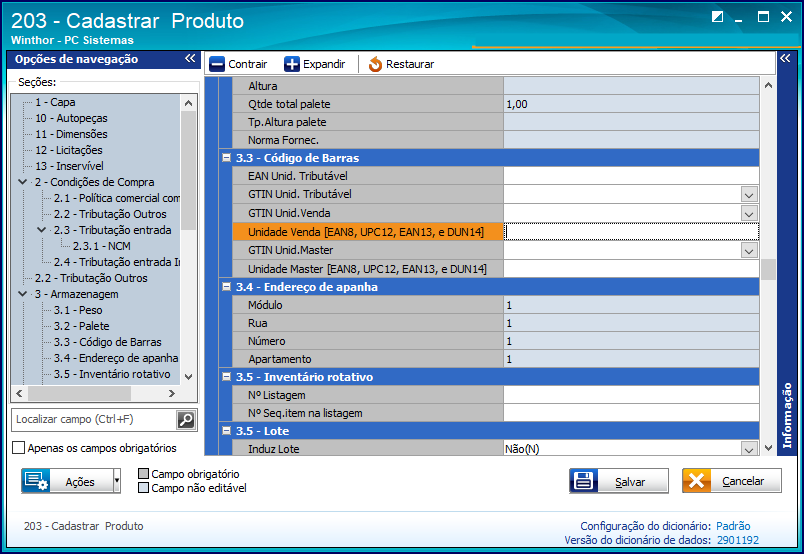The width and height of the screenshot is (804, 554).
Task: Collapse tree node 3 - Armazenagem
Action: click(x=23, y=294)
